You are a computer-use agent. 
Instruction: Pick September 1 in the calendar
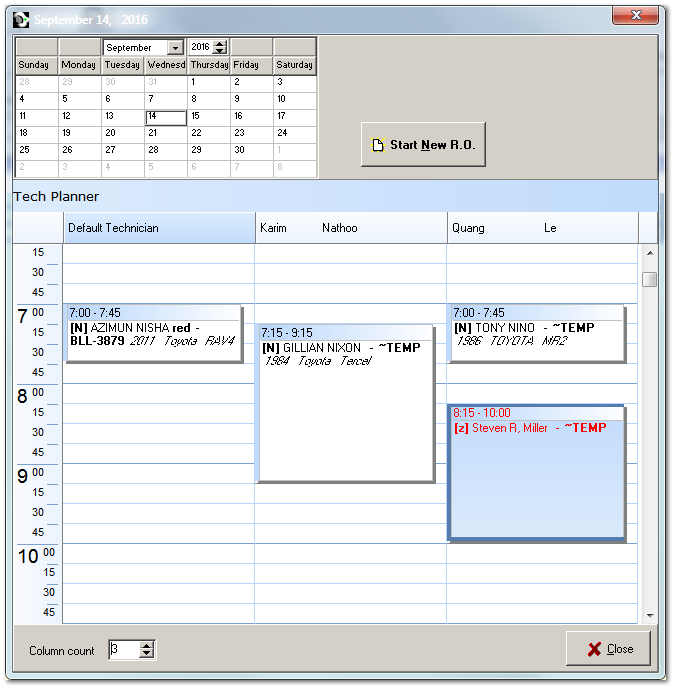(208, 83)
